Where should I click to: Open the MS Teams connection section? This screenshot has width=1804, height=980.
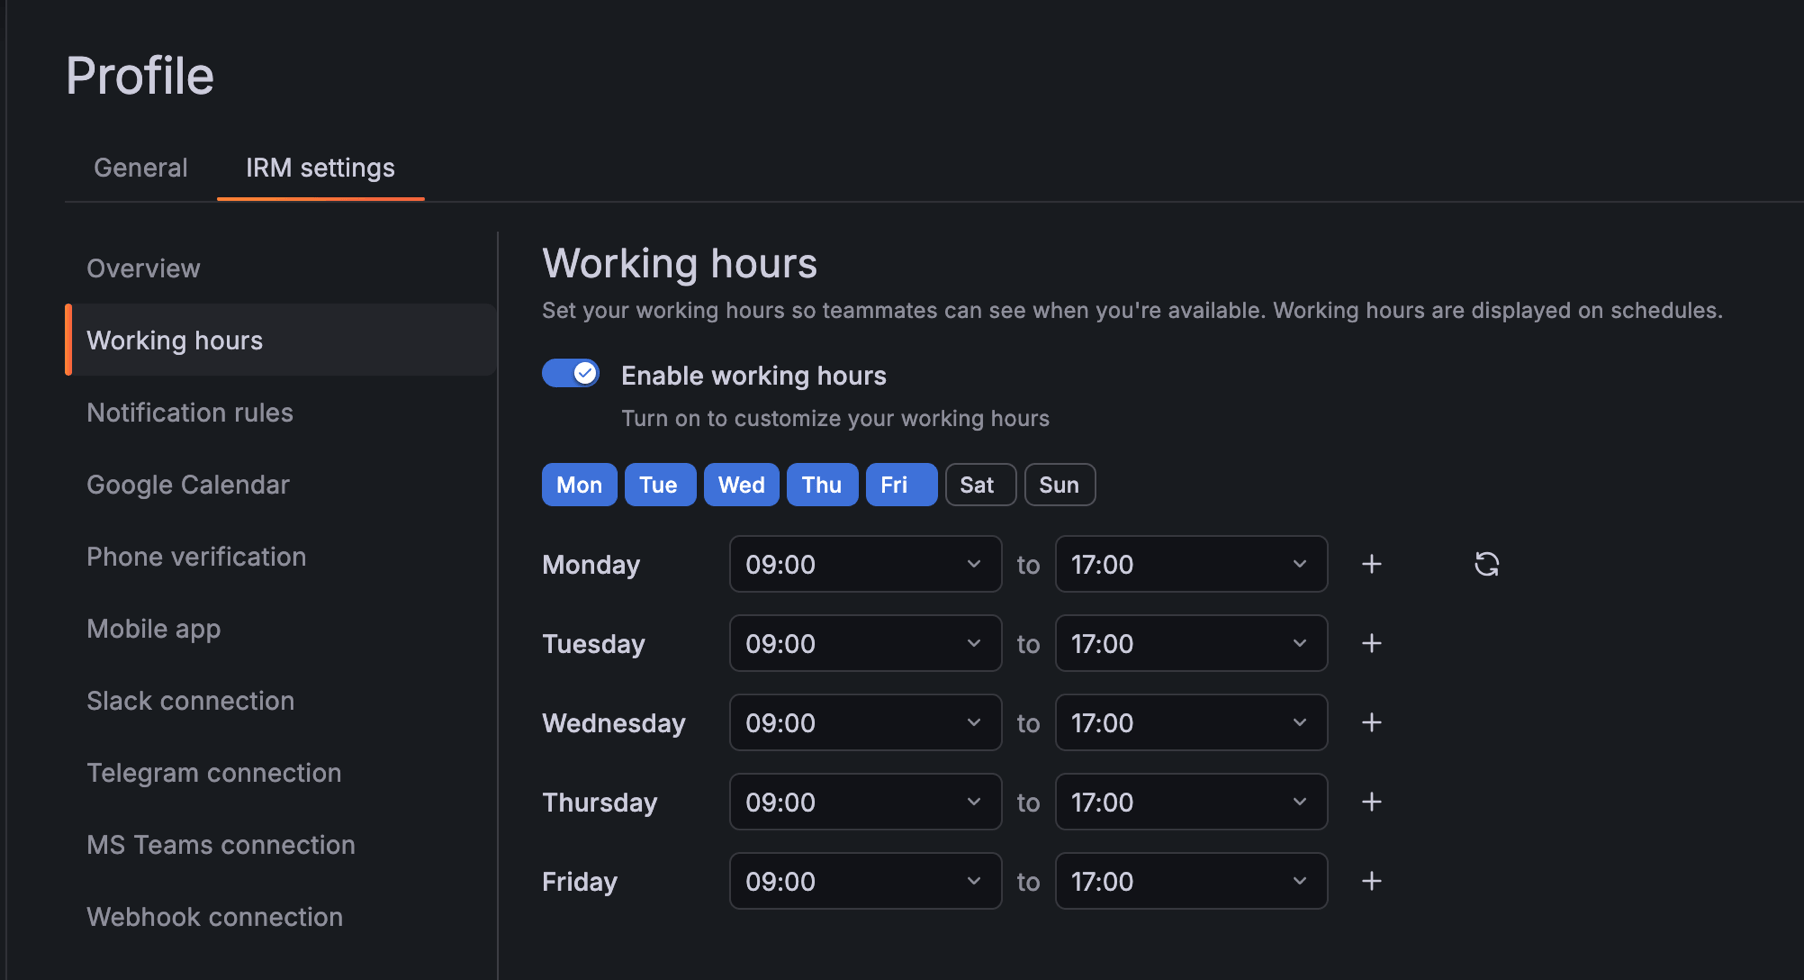221,844
